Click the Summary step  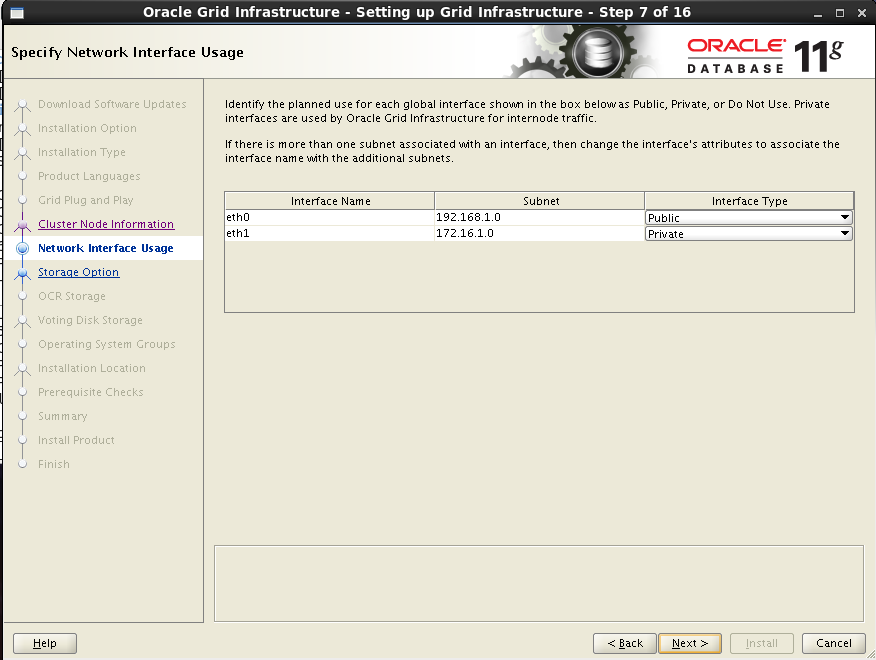63,416
